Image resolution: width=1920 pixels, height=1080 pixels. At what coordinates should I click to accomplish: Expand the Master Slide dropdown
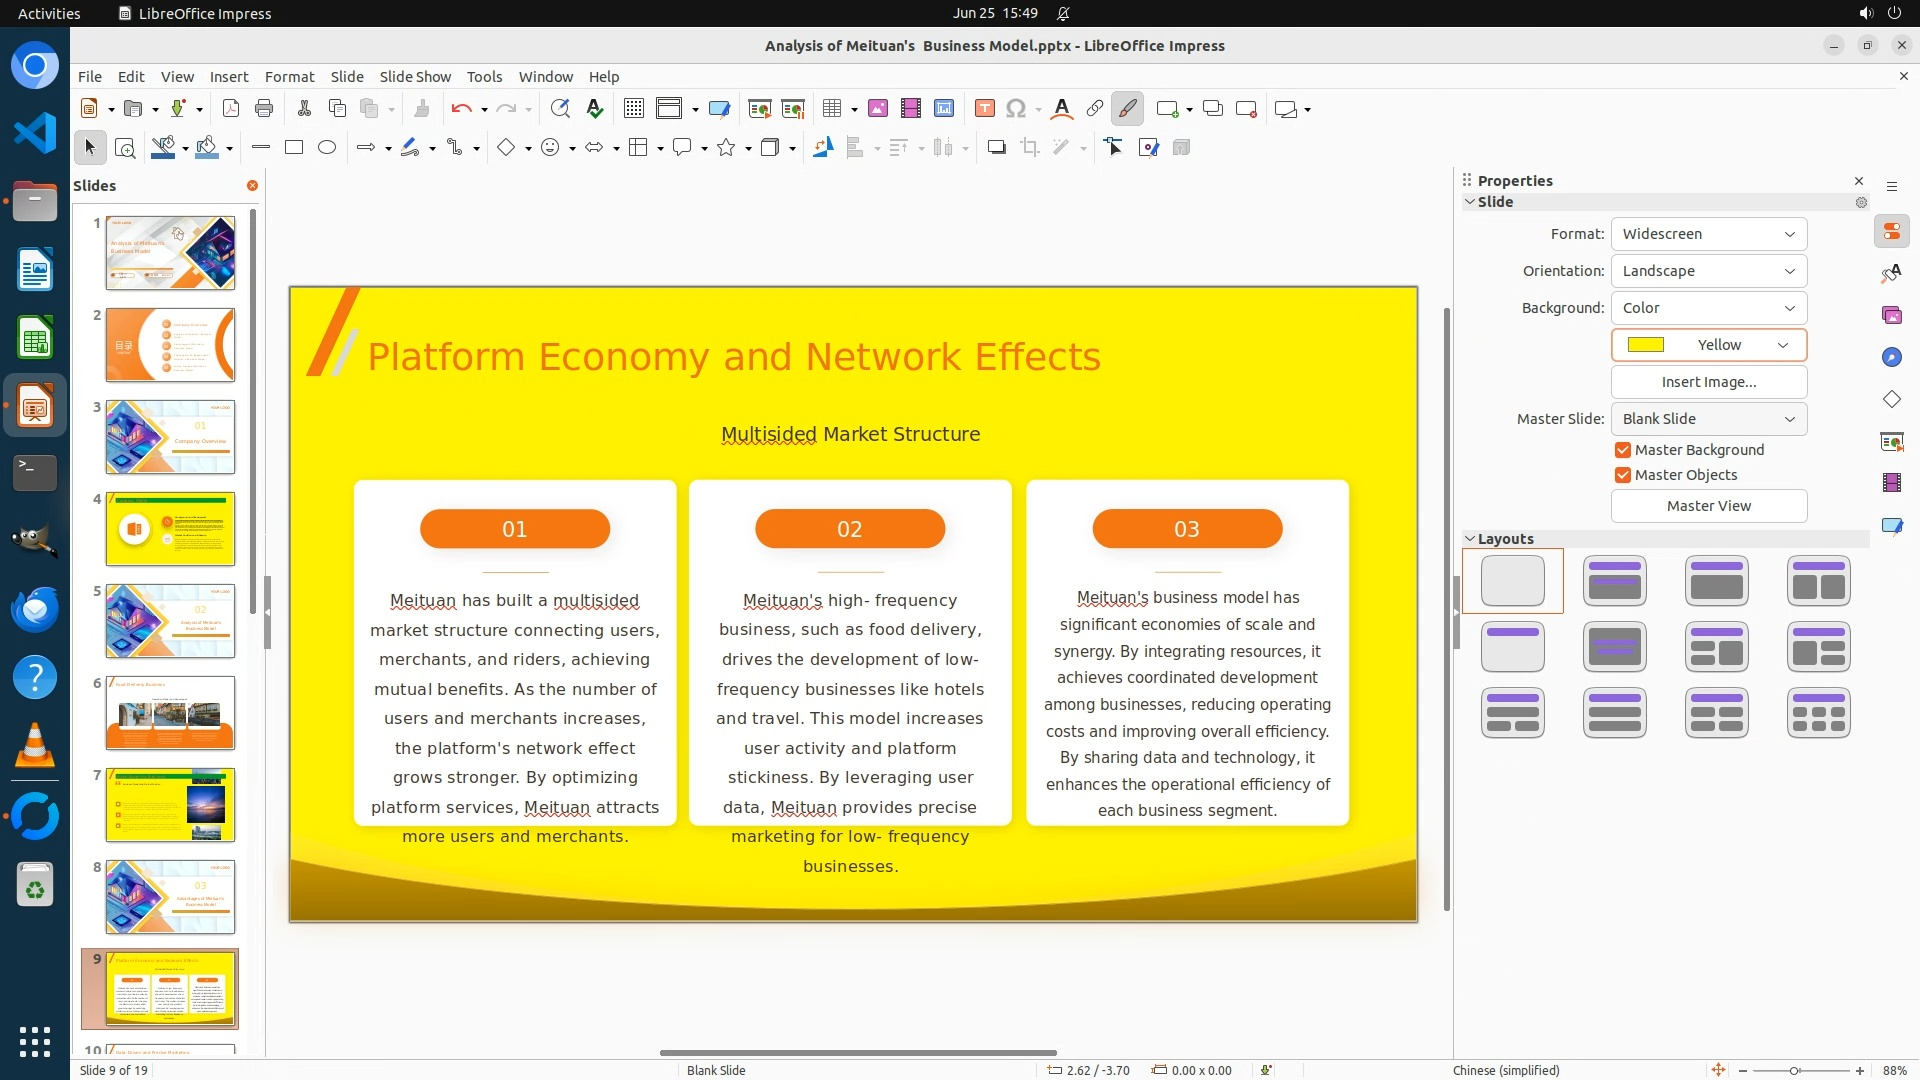click(x=1708, y=419)
